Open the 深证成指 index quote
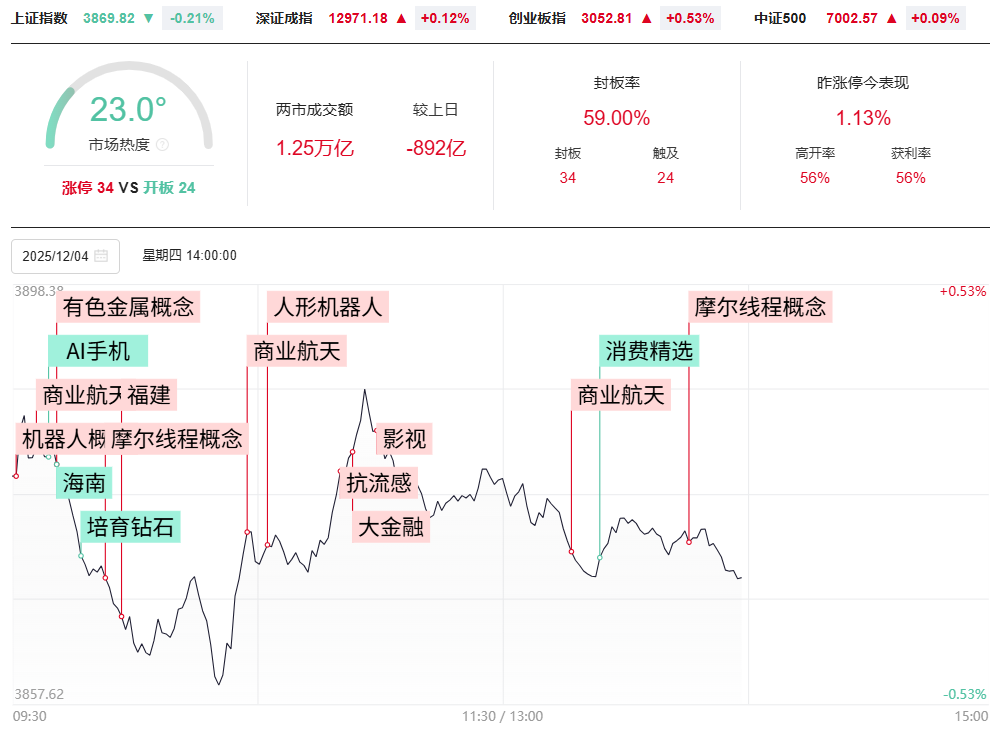Image resolution: width=1002 pixels, height=739 pixels. point(284,18)
